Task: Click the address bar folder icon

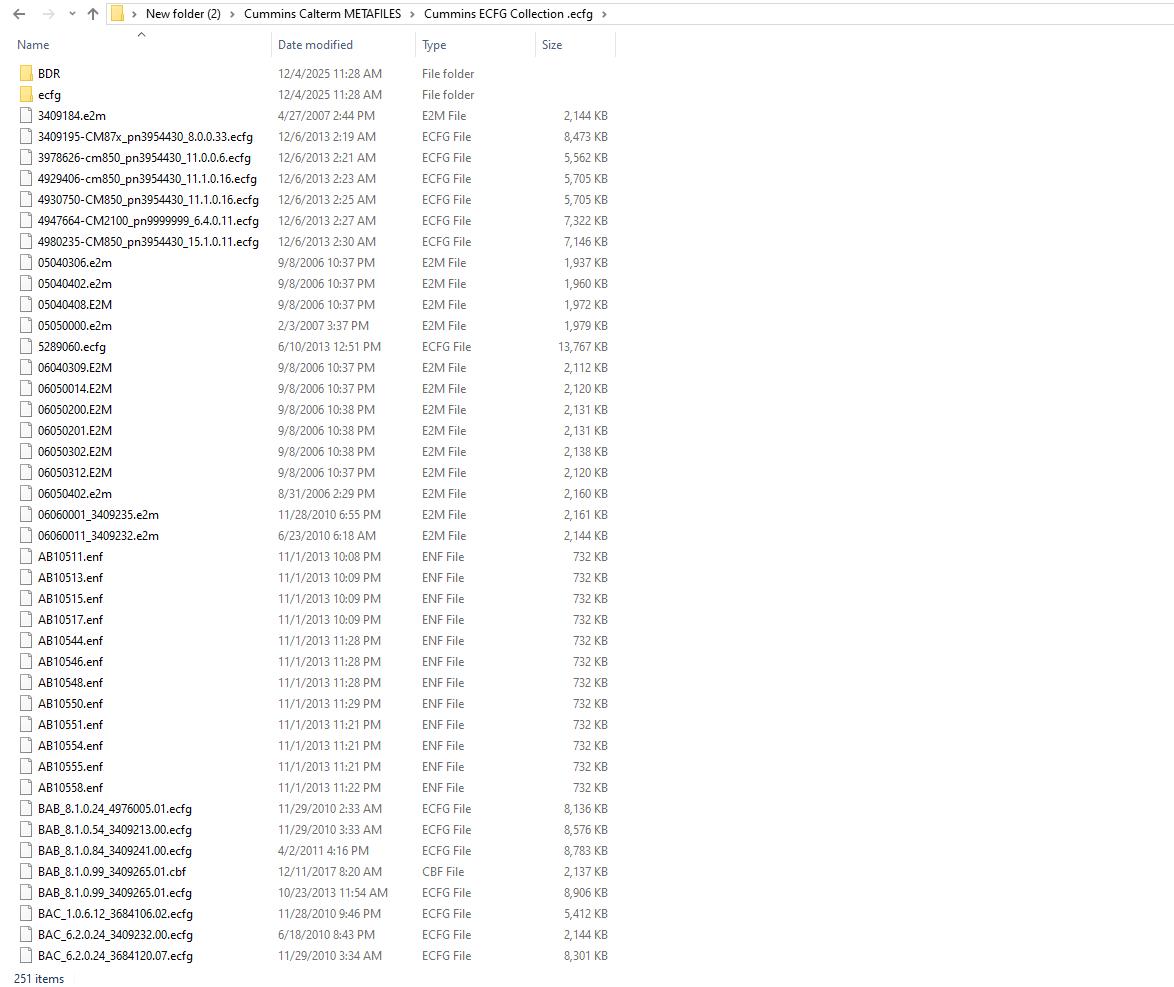Action: [x=118, y=13]
